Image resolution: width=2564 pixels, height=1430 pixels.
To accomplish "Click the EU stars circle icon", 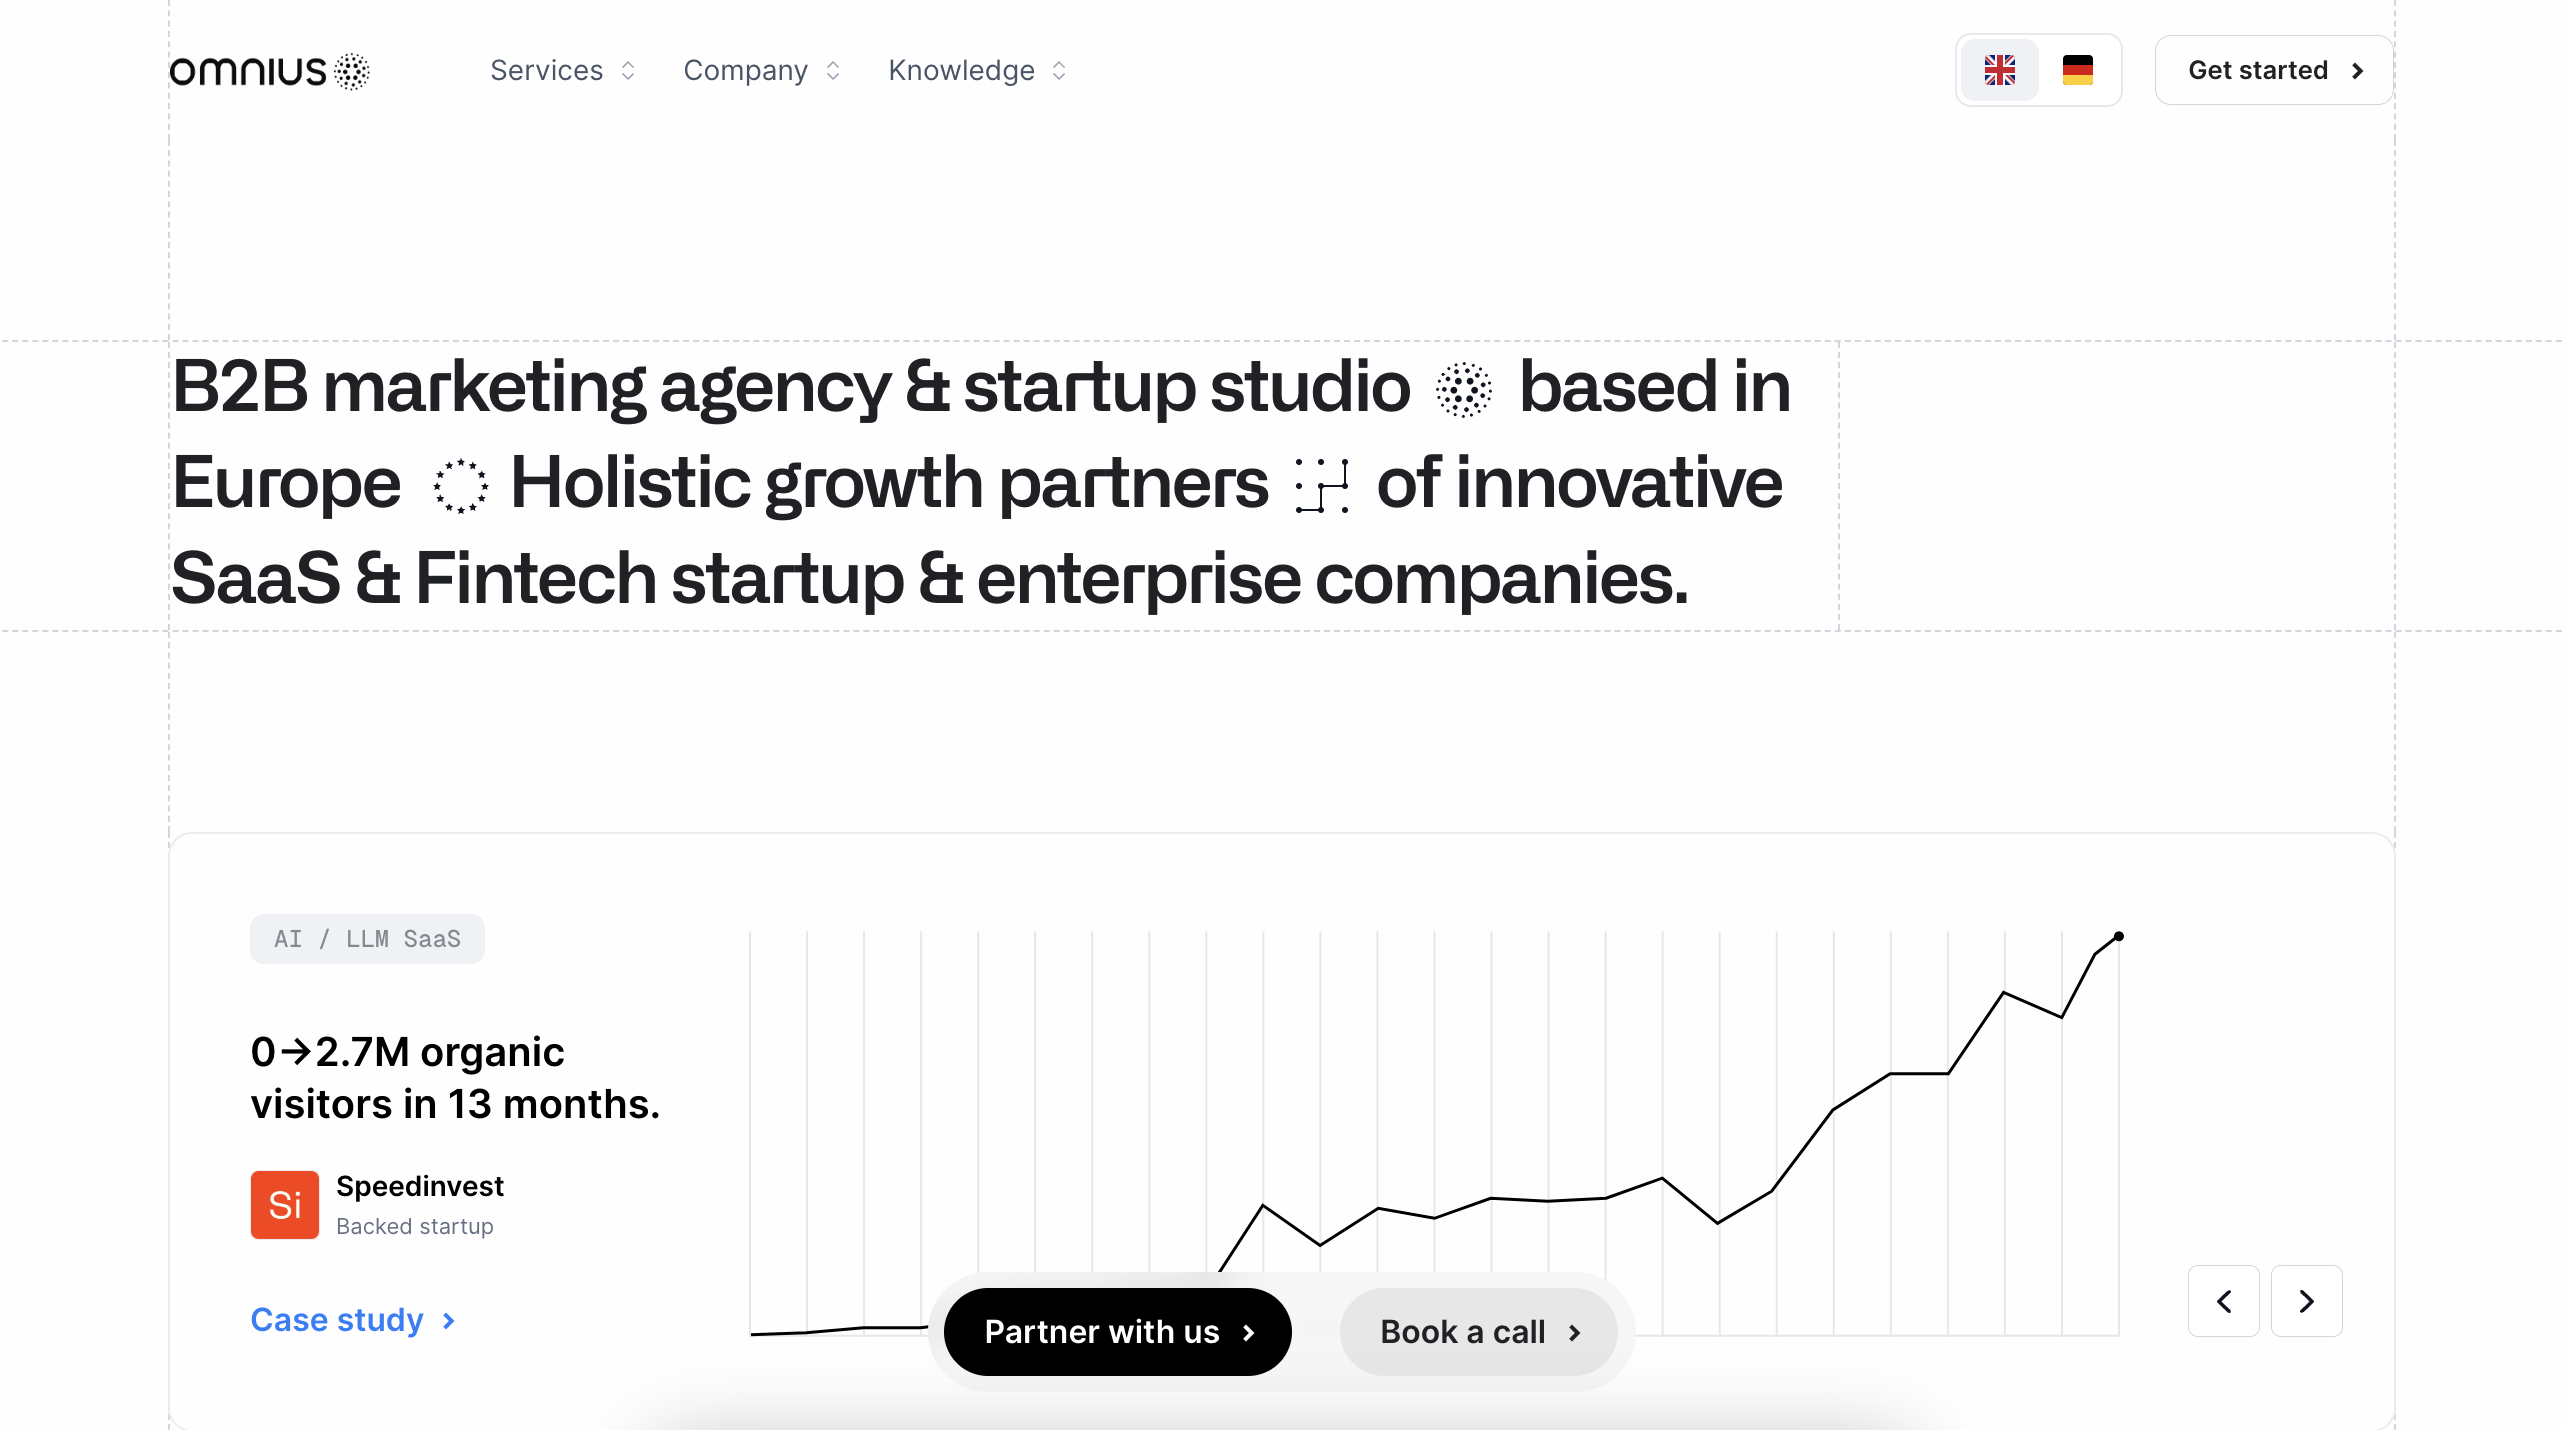I will click(460, 486).
